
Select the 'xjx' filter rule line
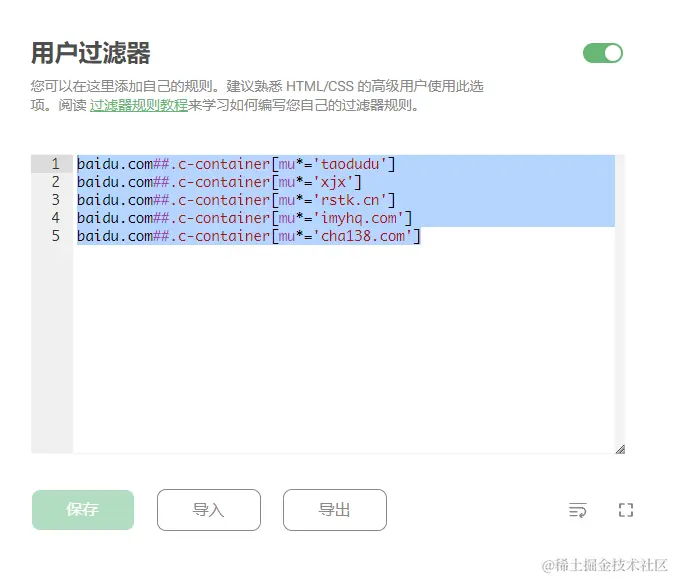tap(219, 182)
